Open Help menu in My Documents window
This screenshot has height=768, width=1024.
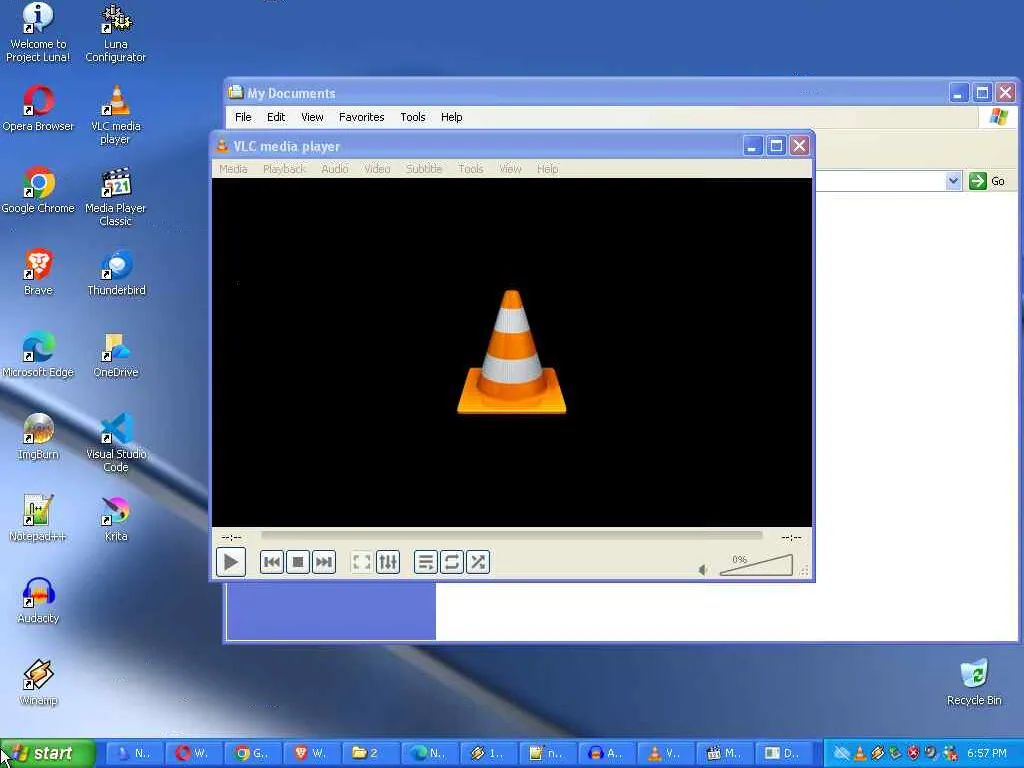pos(451,117)
